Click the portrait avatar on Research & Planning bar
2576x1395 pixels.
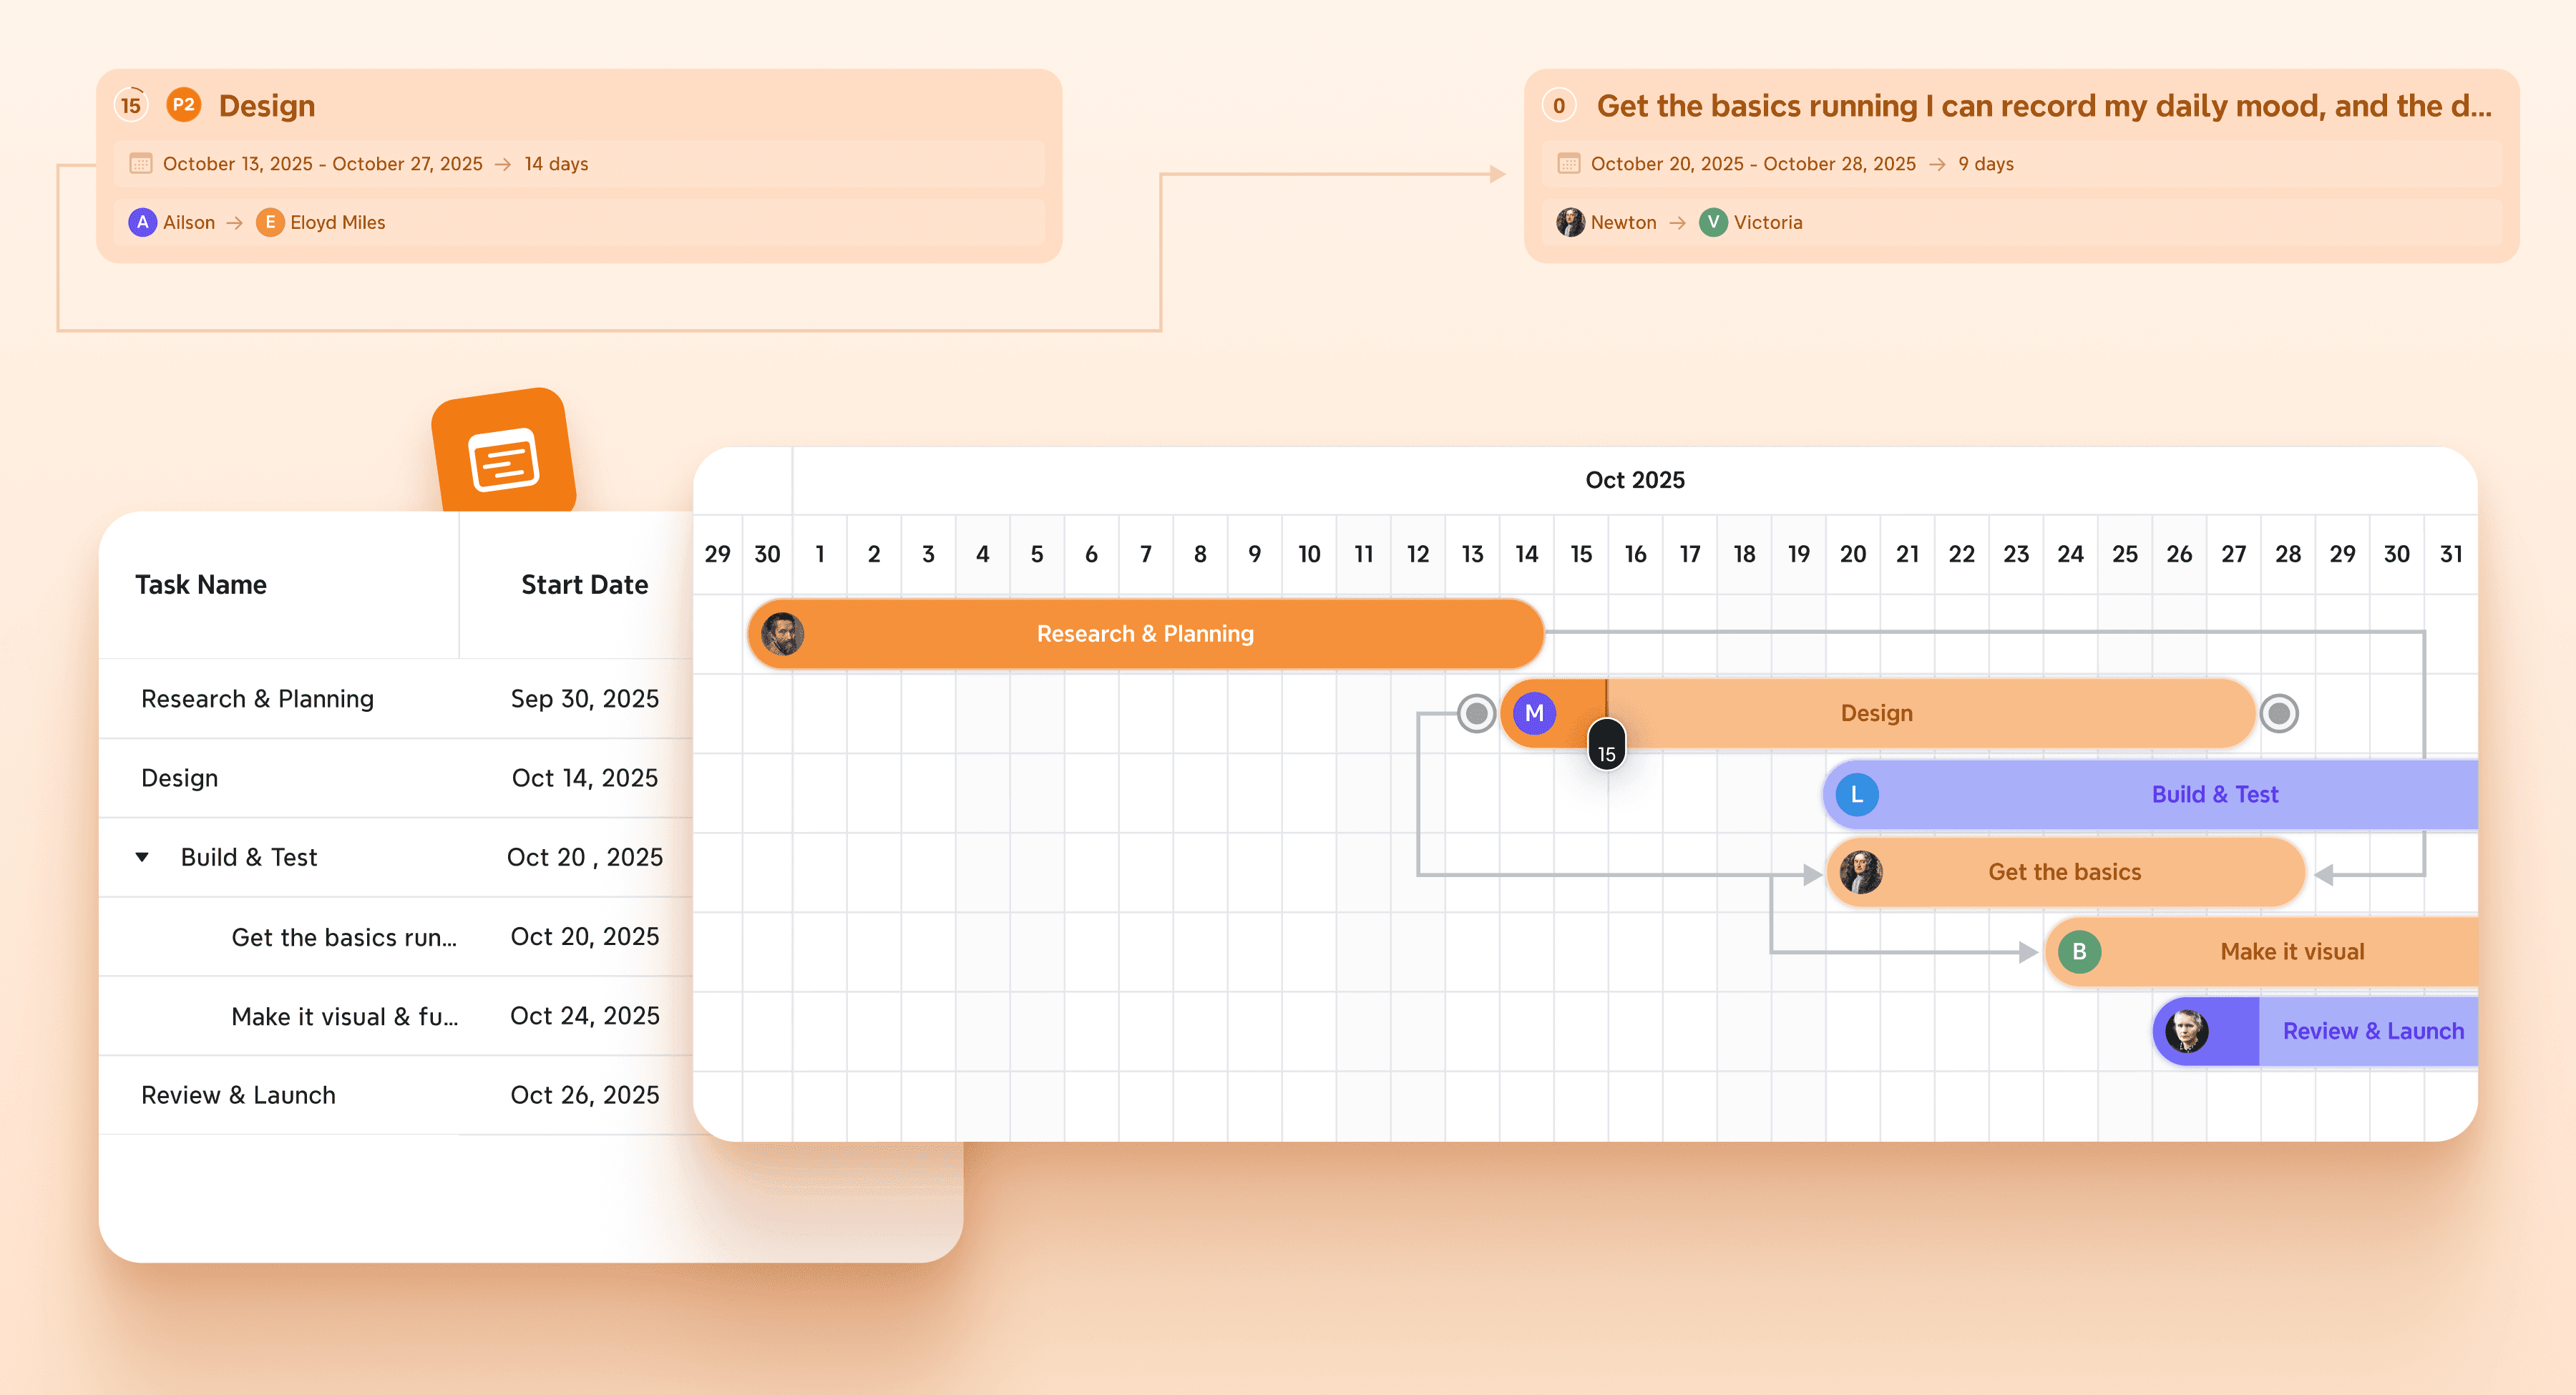click(784, 633)
